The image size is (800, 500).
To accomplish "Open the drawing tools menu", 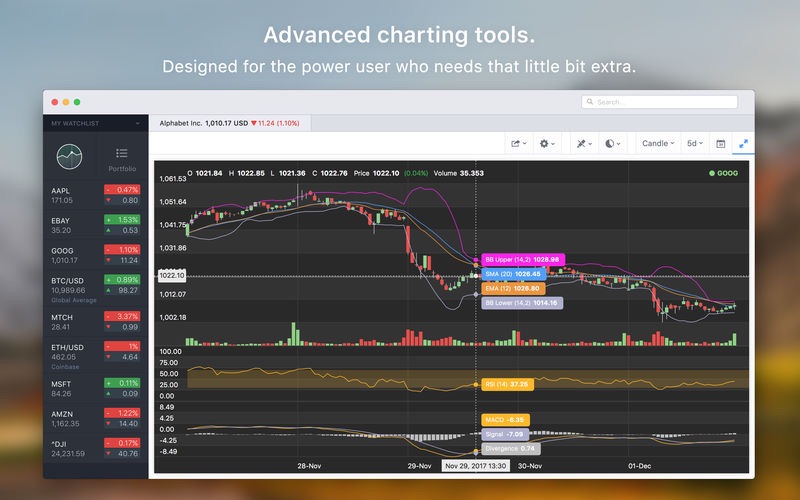I will 584,144.
